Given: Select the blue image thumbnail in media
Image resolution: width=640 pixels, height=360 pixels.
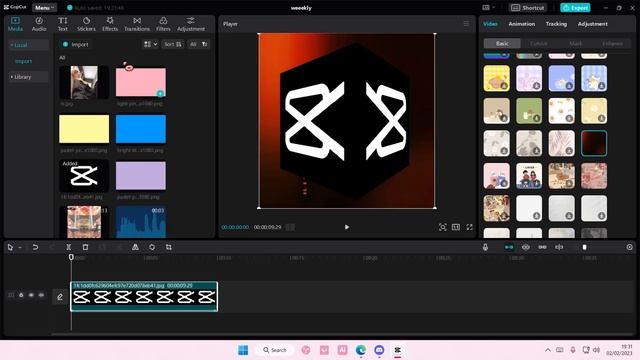Looking at the screenshot, I should point(141,129).
